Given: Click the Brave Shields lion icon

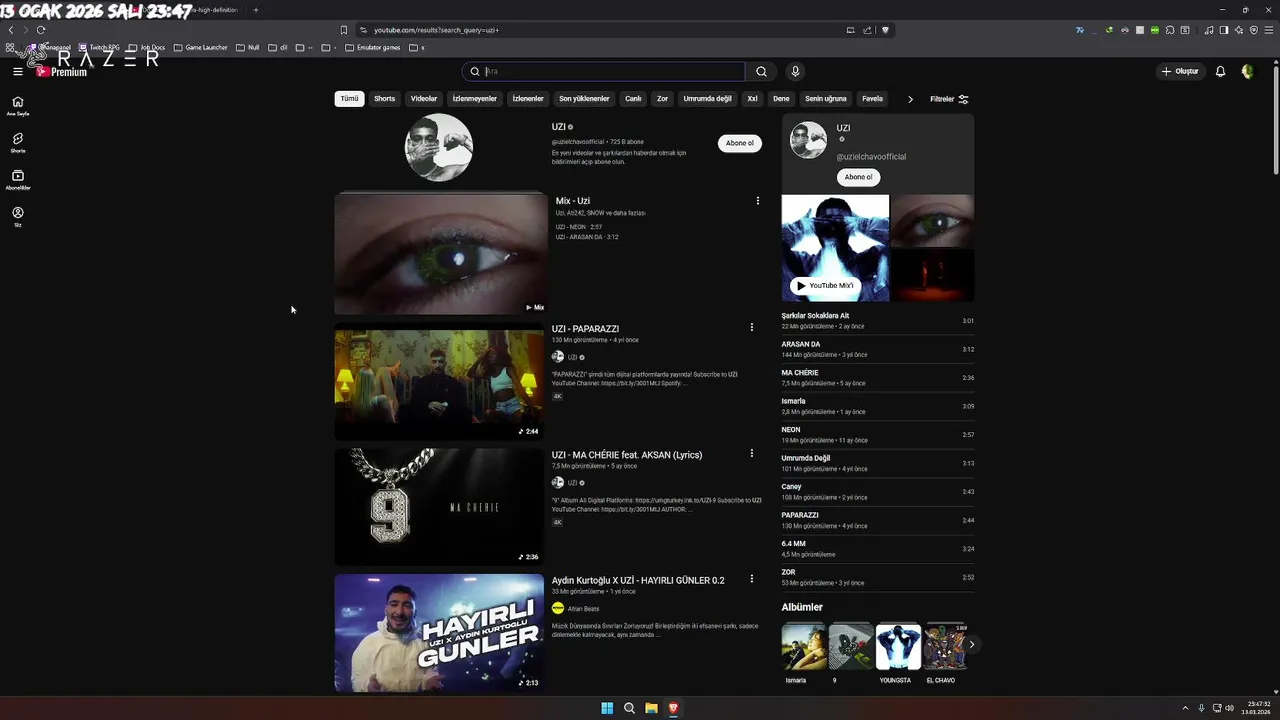Looking at the screenshot, I should [885, 30].
